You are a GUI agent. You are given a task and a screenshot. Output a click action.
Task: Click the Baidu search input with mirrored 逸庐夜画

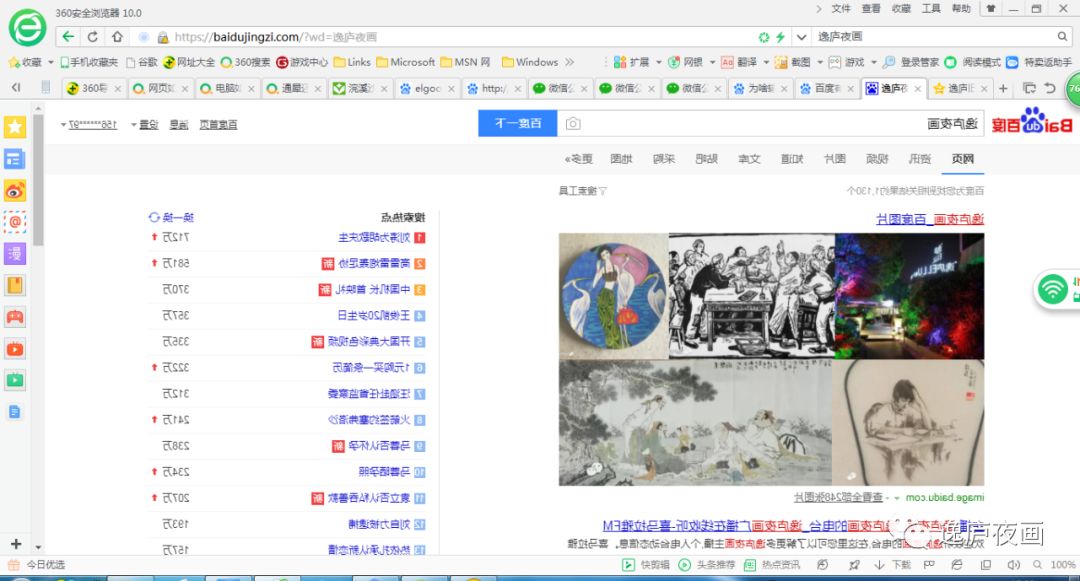click(770, 123)
